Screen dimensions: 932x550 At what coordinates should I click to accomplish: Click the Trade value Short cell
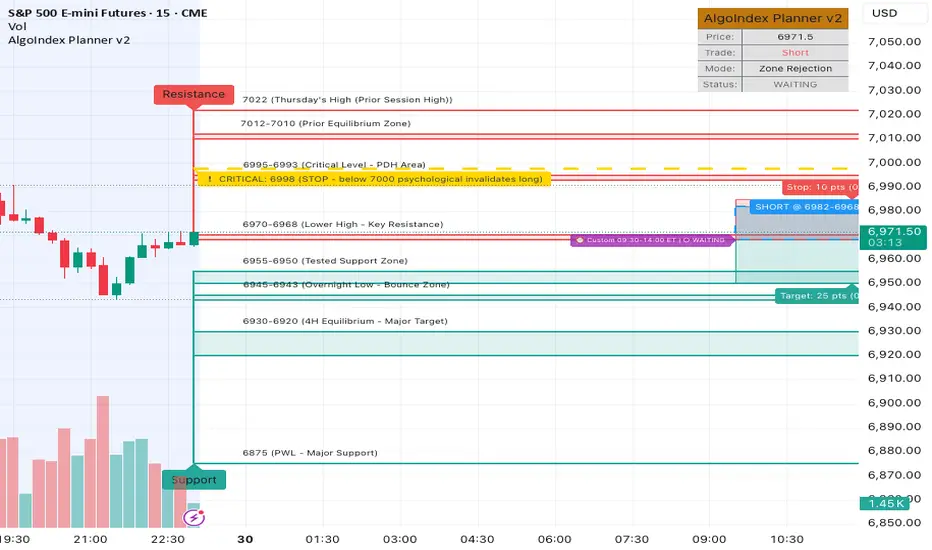(x=795, y=53)
